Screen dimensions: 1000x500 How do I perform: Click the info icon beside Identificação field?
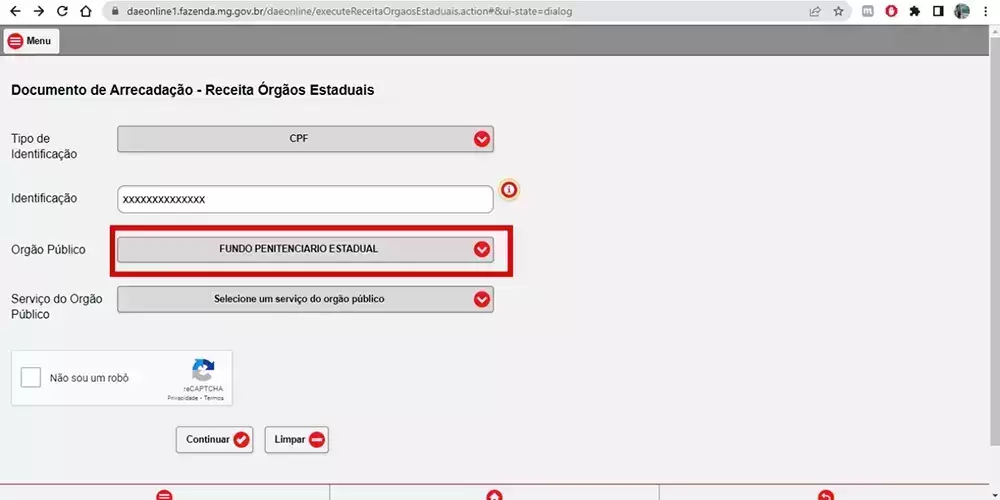509,190
